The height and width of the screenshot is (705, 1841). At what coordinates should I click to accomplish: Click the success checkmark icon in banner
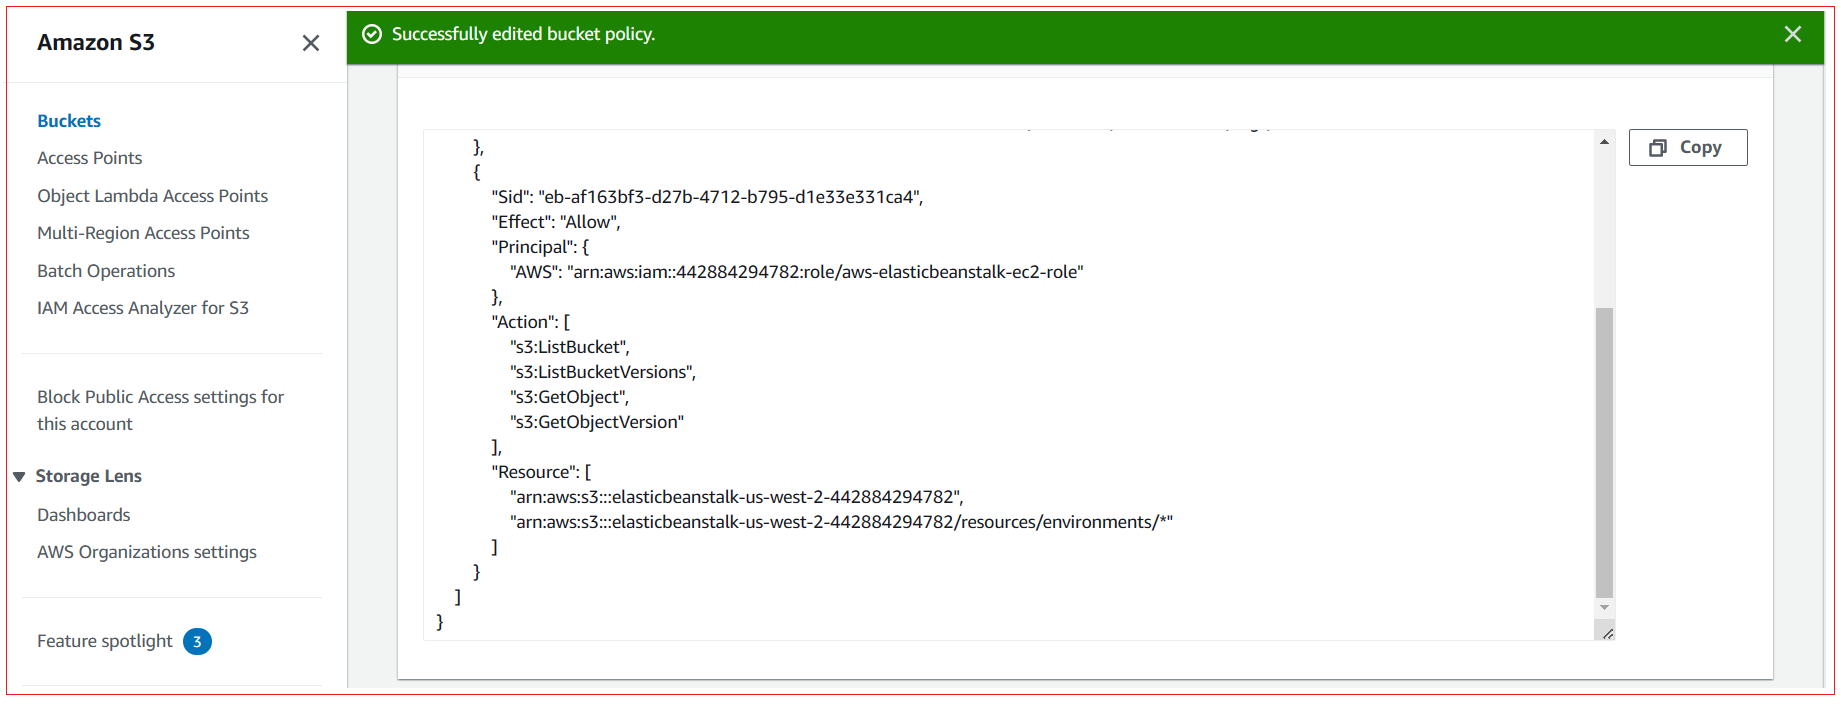tap(372, 34)
